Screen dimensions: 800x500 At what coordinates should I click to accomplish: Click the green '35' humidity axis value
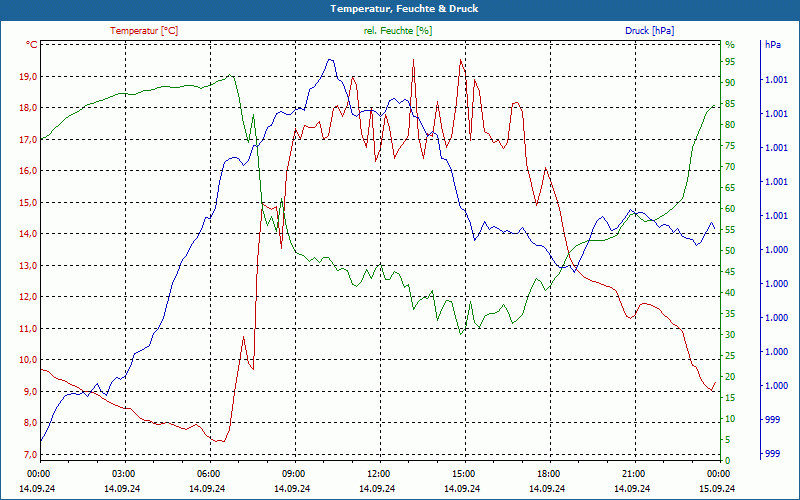click(x=730, y=314)
